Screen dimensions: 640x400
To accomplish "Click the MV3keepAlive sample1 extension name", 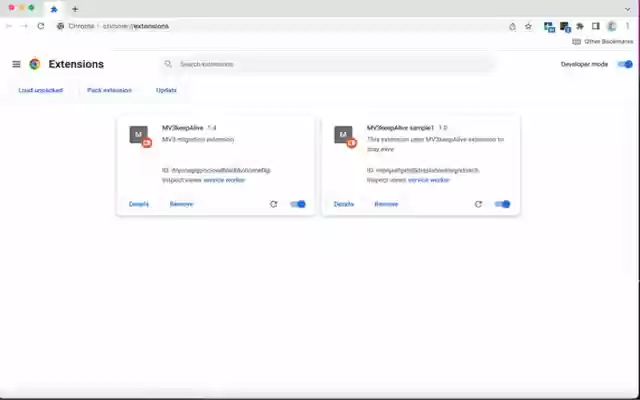I will [x=400, y=128].
